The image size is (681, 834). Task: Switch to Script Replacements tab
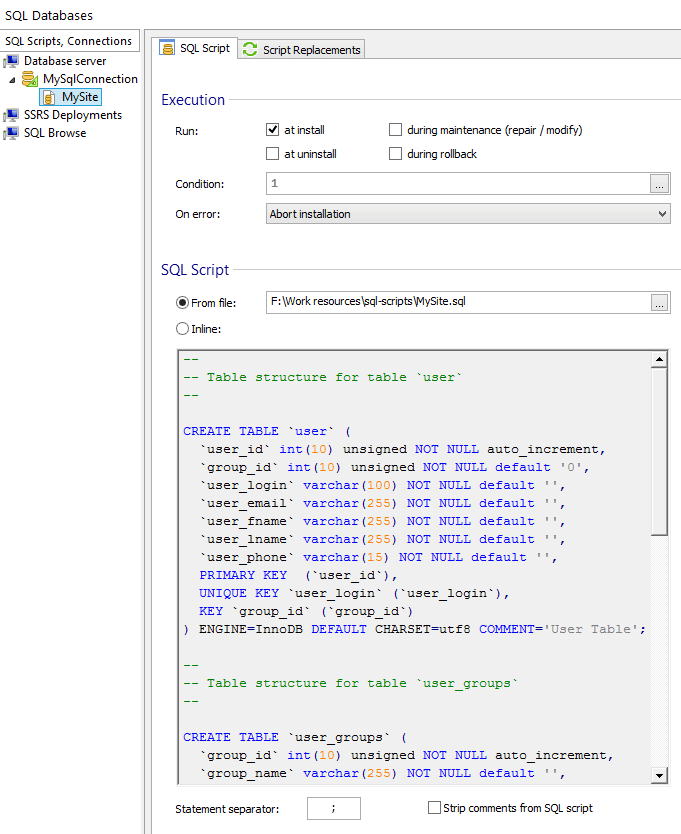tap(302, 49)
